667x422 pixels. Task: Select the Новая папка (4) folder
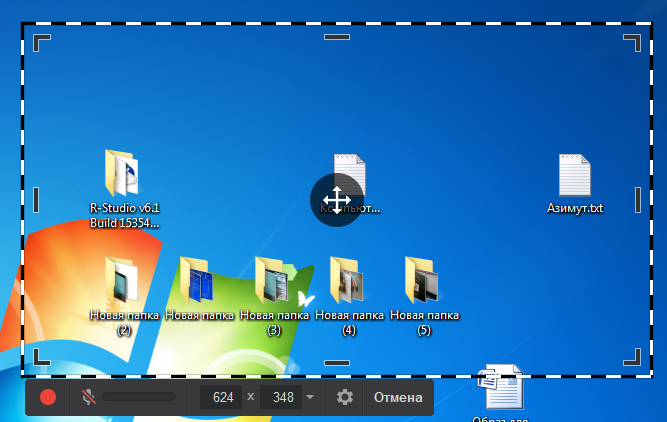point(347,280)
